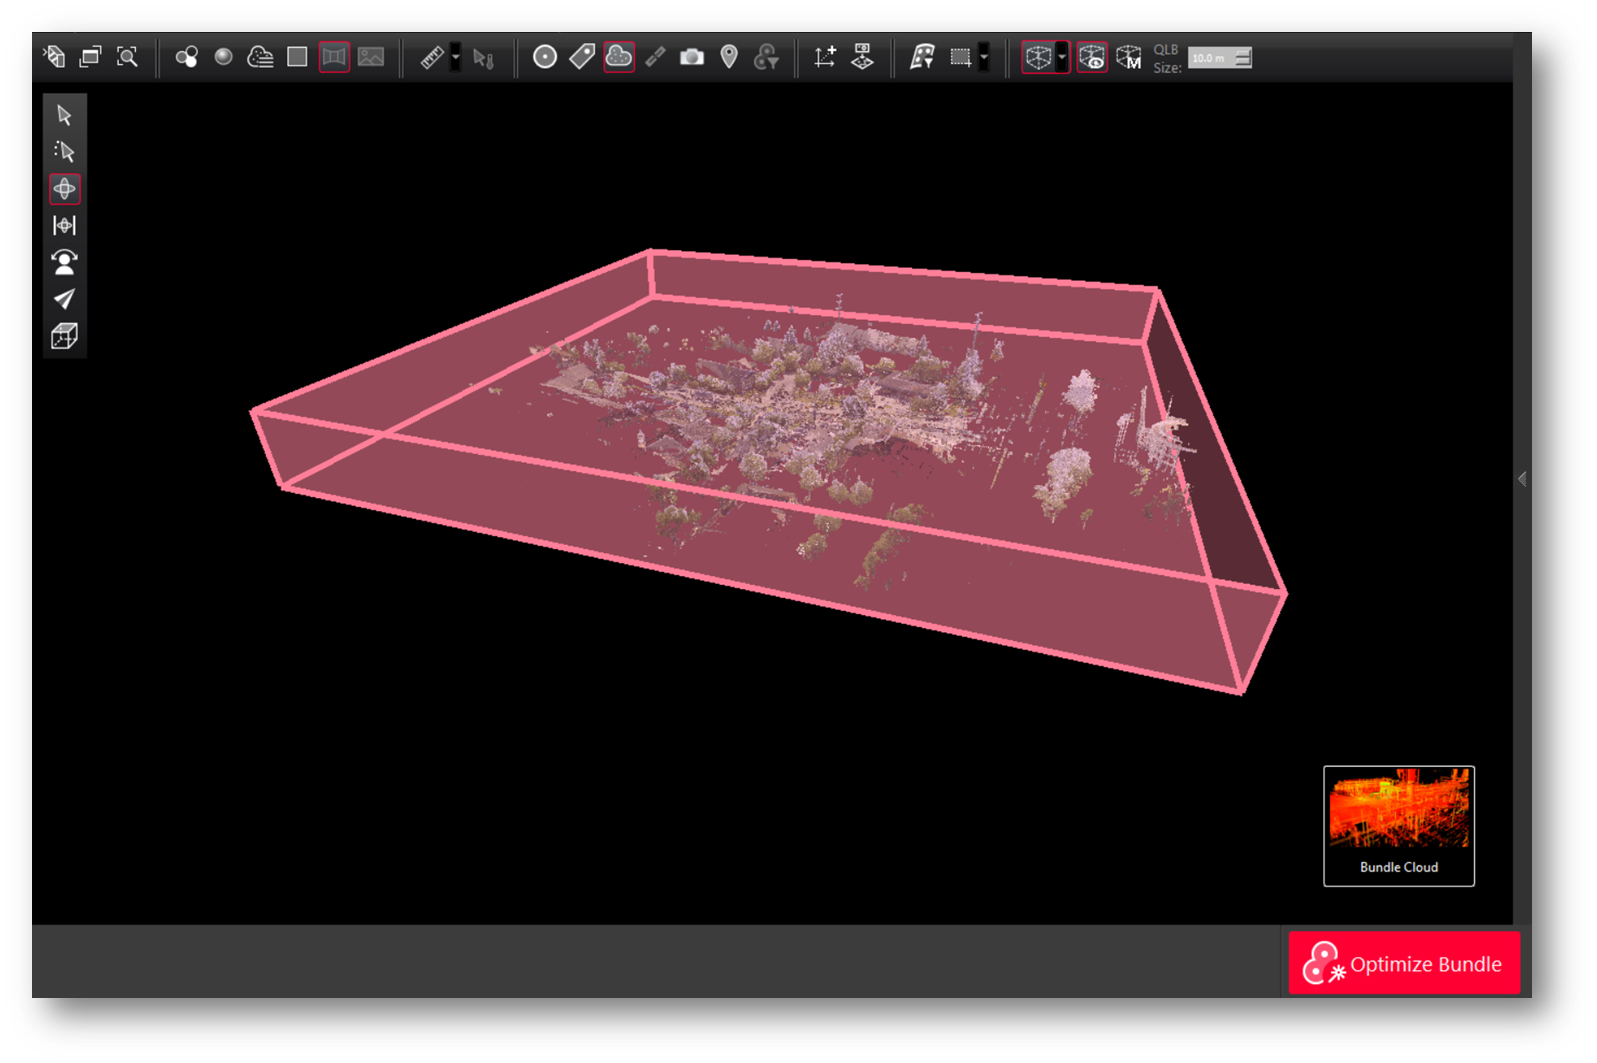Open the limit box dropdown arrow

tap(1062, 58)
